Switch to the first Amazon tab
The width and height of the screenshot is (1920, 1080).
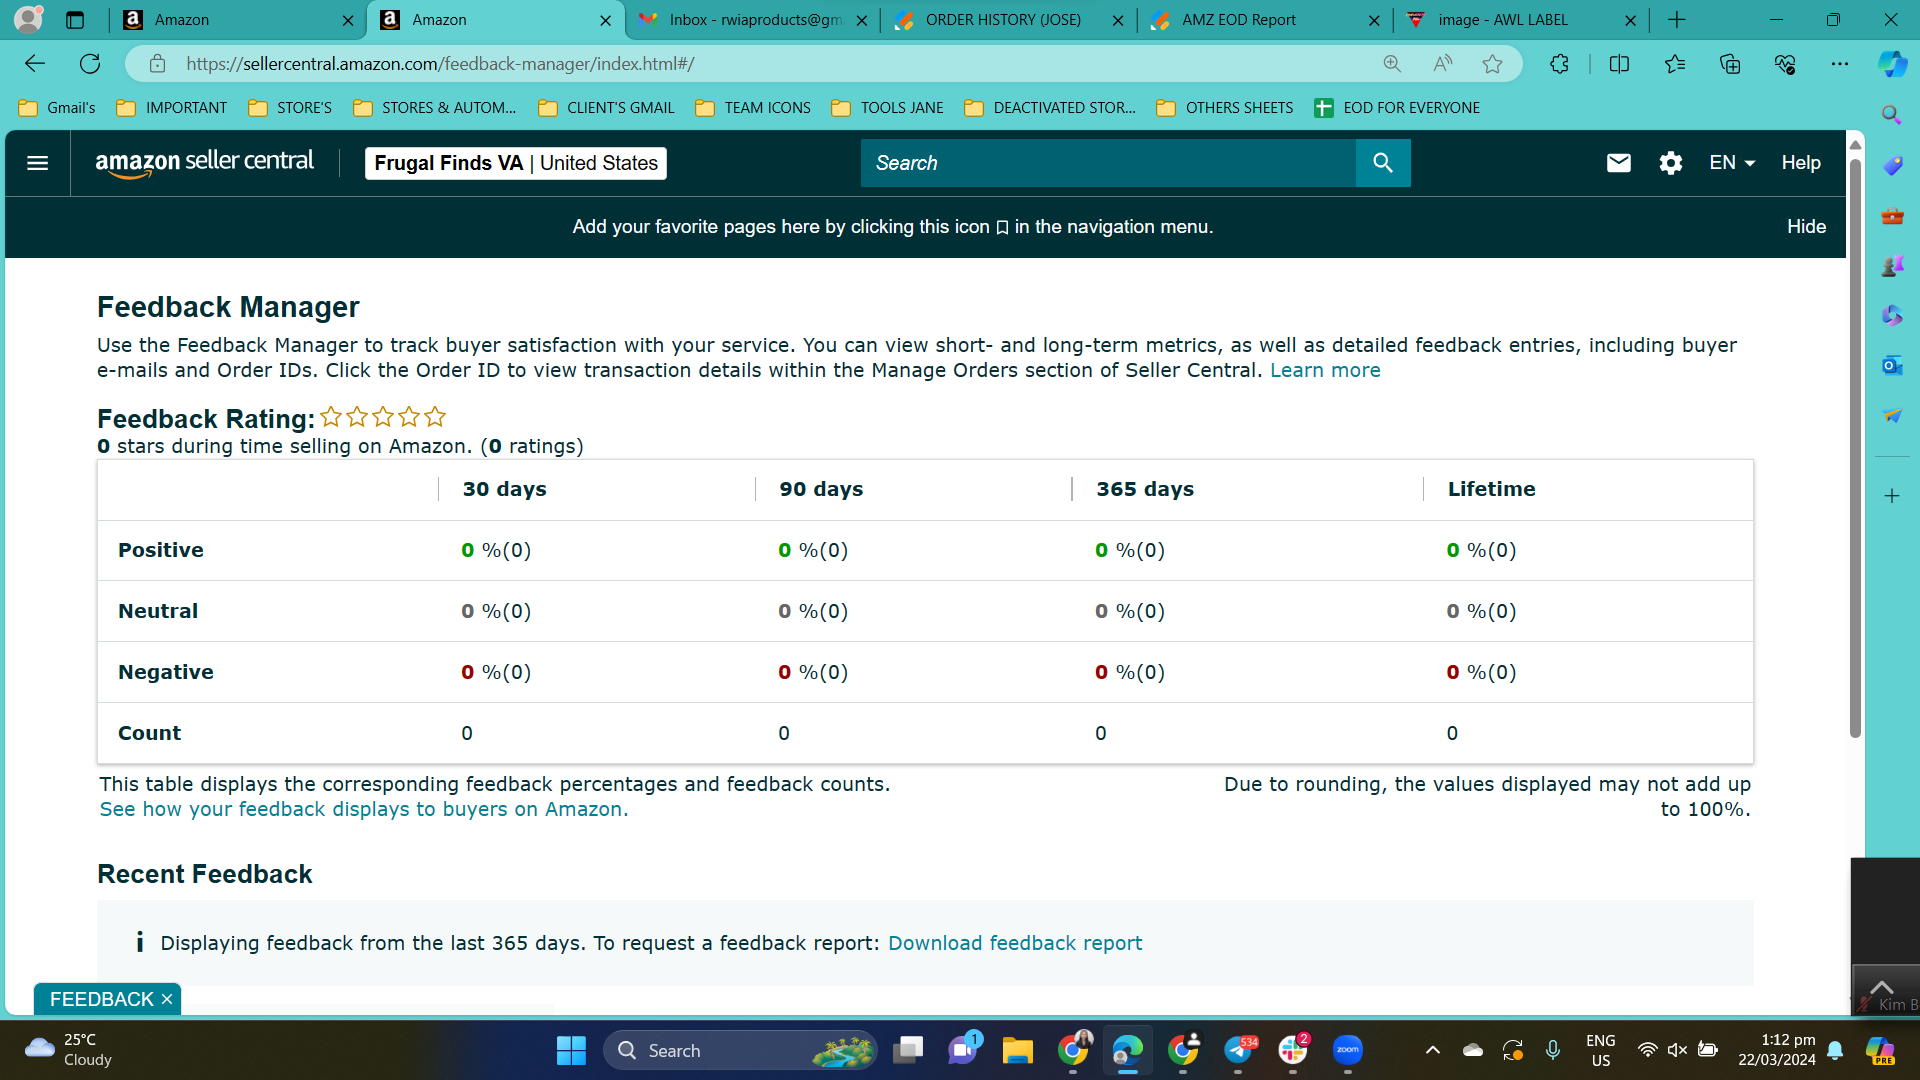238,20
